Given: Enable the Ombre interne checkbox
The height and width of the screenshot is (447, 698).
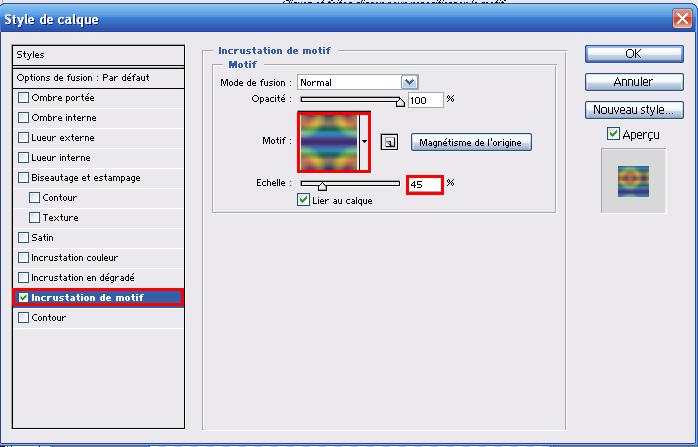Looking at the screenshot, I should pyautogui.click(x=23, y=118).
